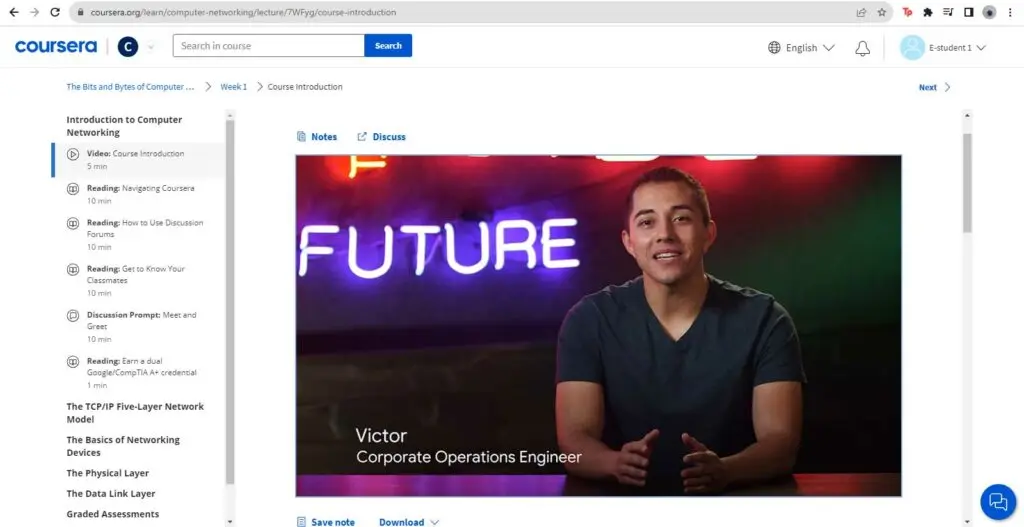Viewport: 1024px width, 527px height.
Task: Click the chevron arrow beside Next
Action: (x=948, y=88)
